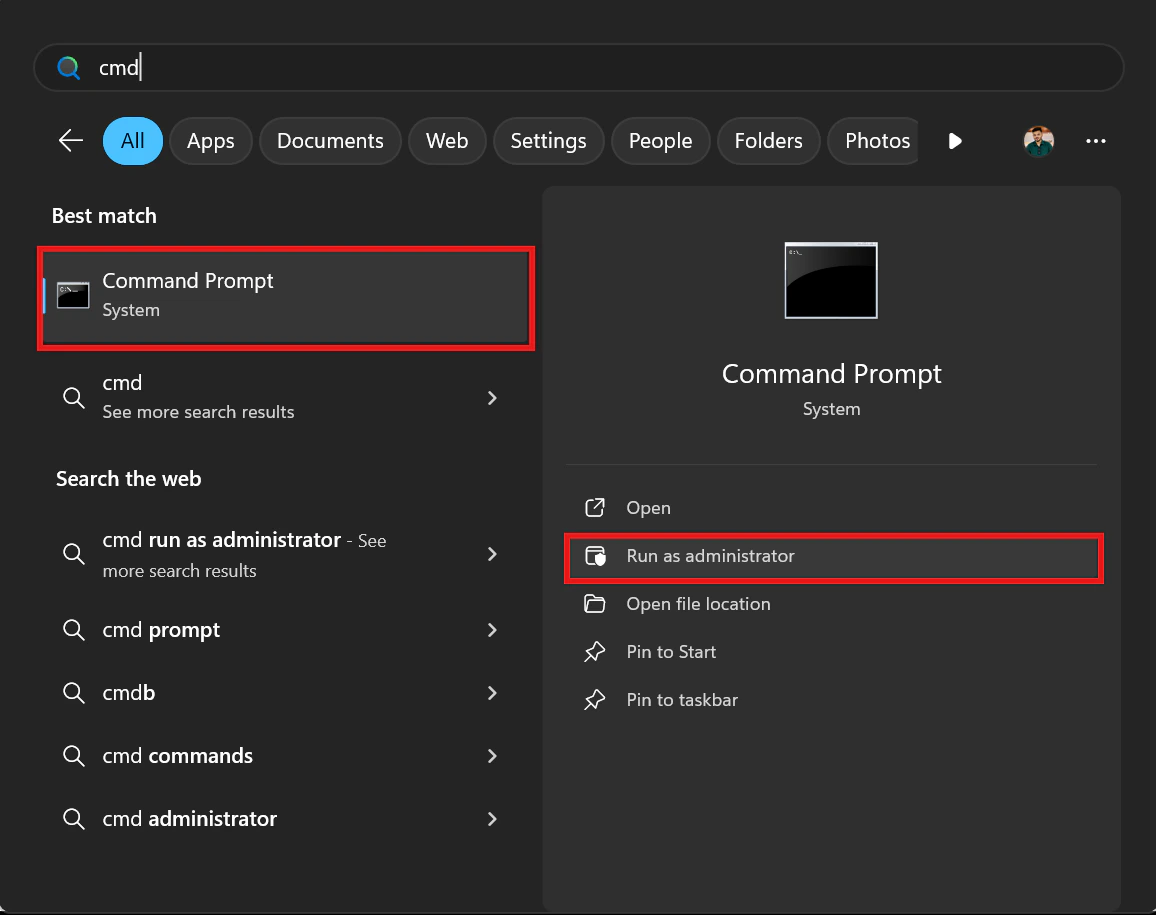Screen dimensions: 1156x915
Task: Click the Open file location folder icon
Action: coord(595,604)
